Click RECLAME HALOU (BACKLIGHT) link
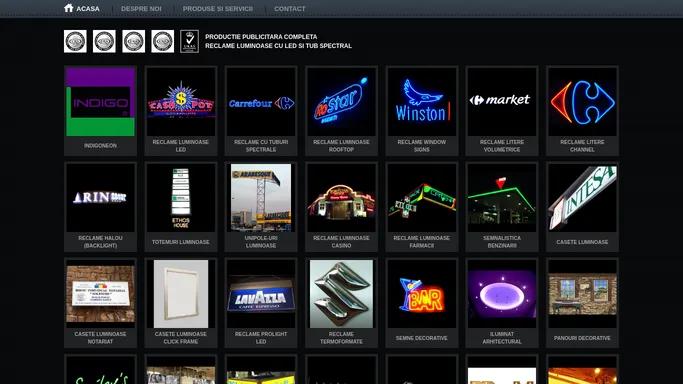Screen dimensions: 683x384 pos(100,242)
